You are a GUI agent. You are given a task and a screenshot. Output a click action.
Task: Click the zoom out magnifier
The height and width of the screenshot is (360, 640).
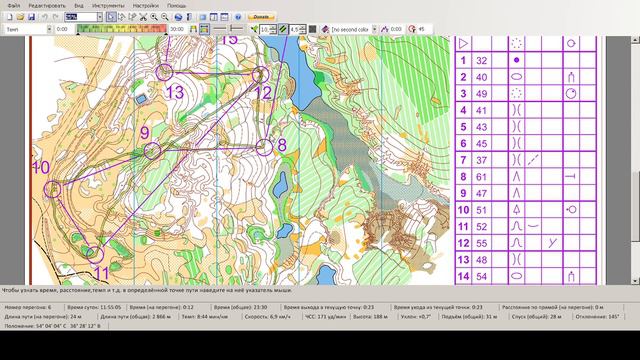point(164,17)
